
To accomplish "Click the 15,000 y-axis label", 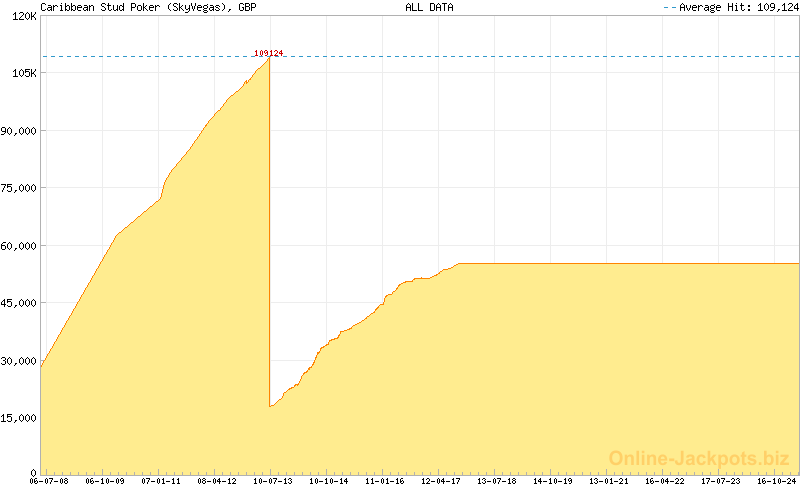I will click(19, 418).
